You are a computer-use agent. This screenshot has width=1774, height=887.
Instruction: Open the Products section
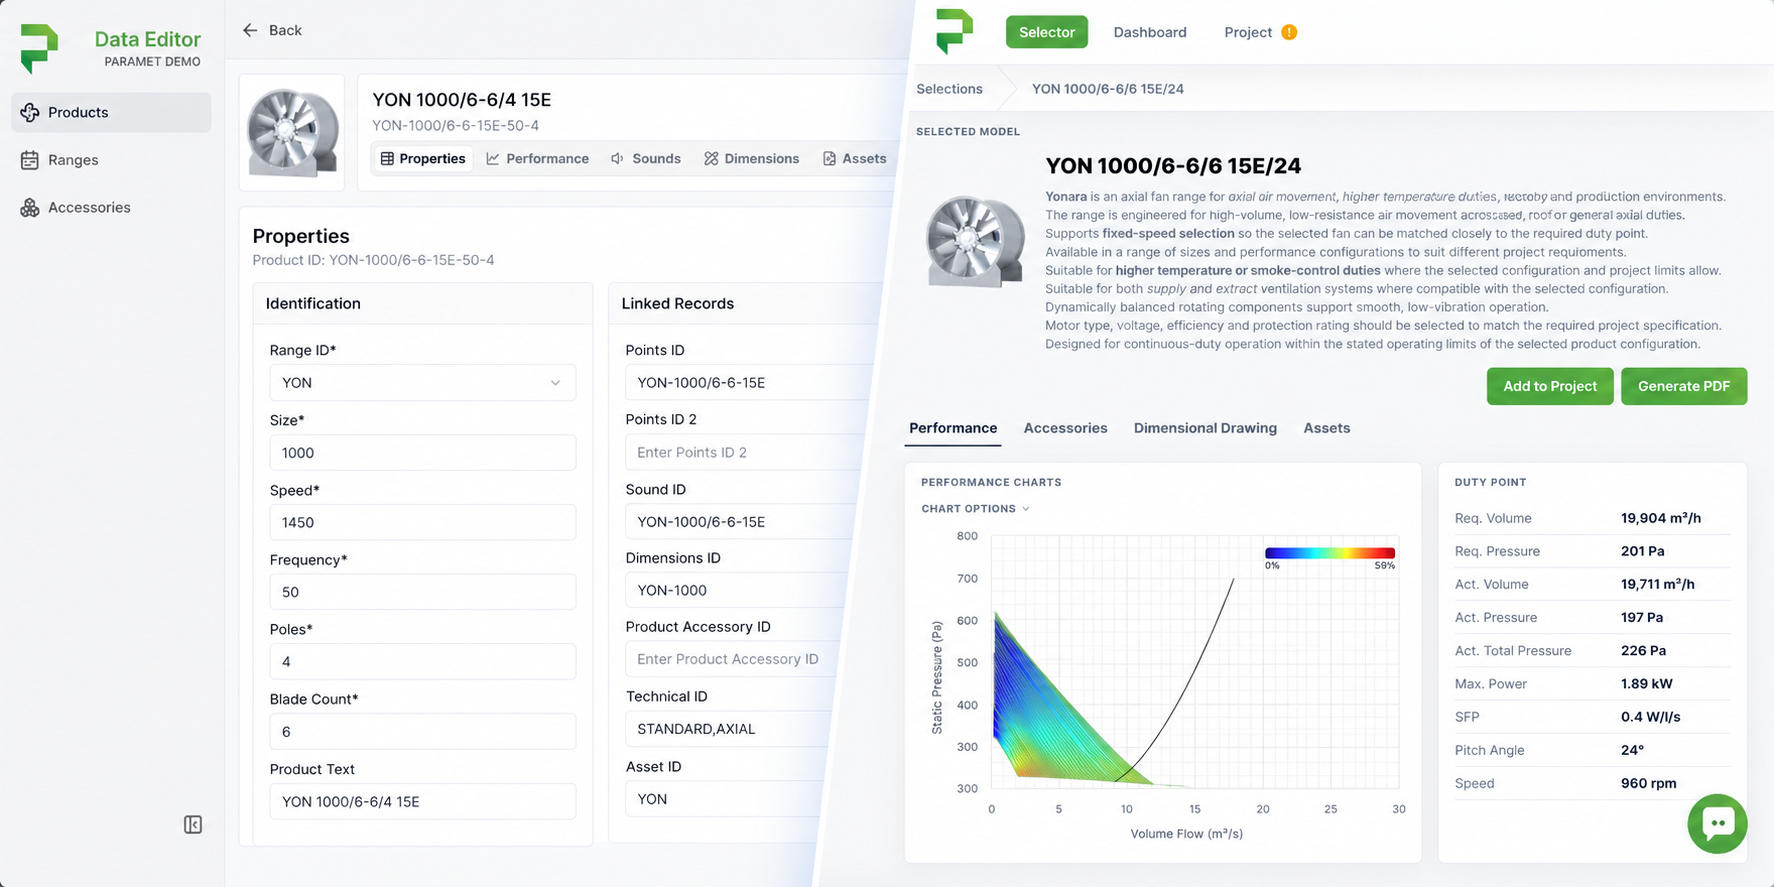tap(111, 112)
